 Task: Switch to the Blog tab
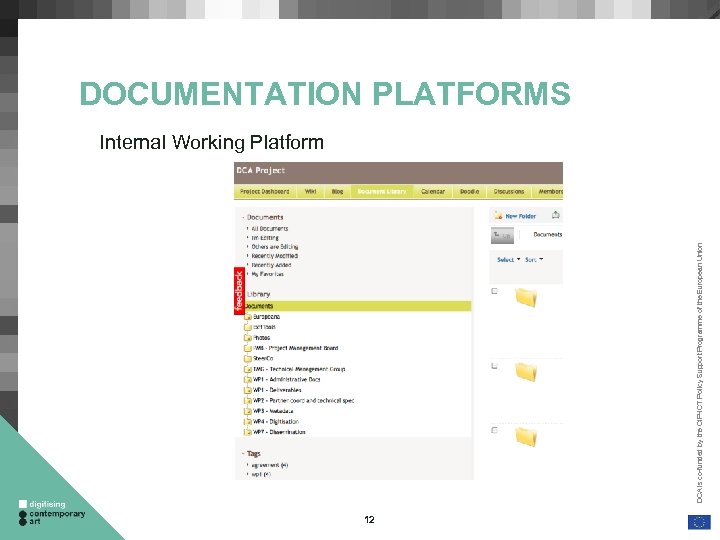338,191
